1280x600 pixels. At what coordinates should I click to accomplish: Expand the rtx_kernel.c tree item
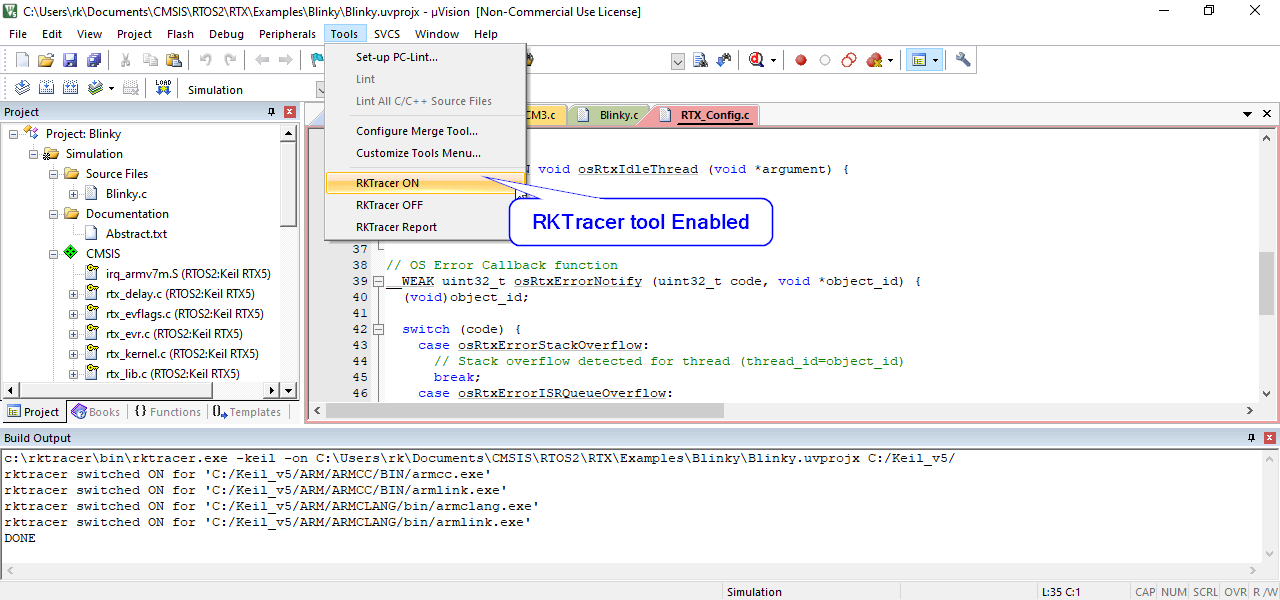[73, 353]
